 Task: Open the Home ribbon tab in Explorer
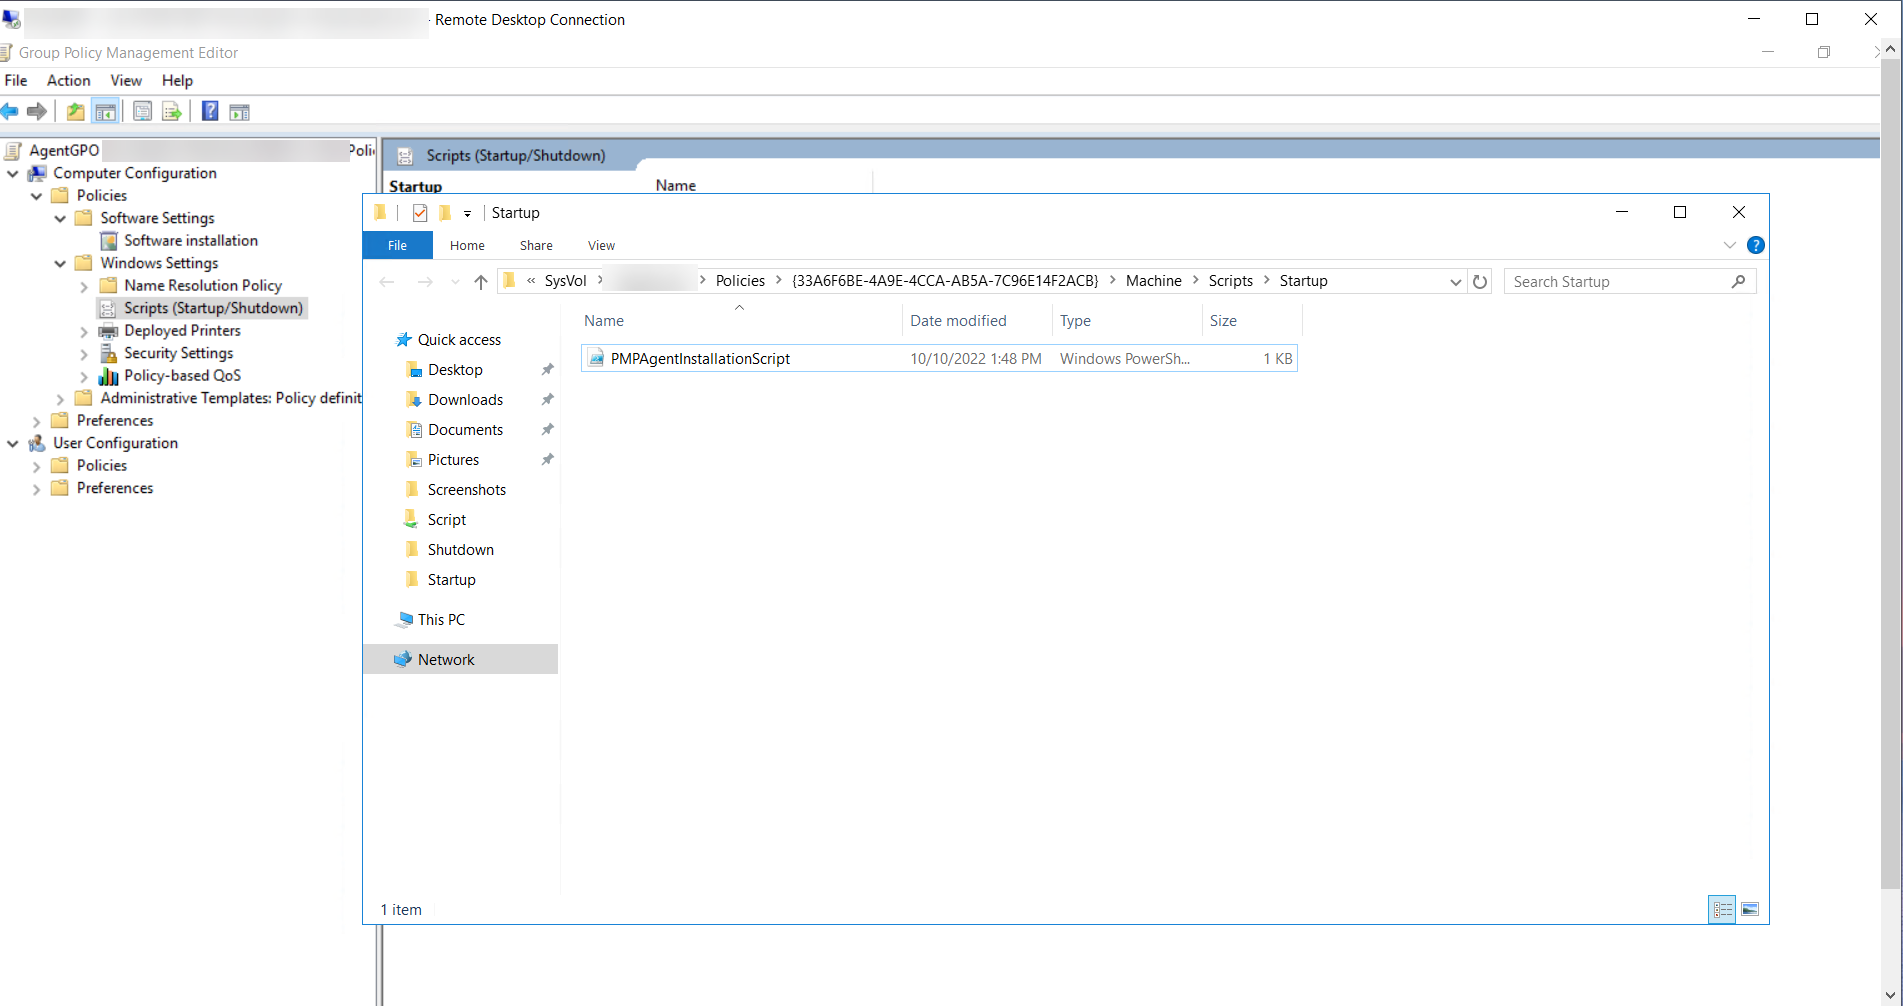click(x=466, y=245)
